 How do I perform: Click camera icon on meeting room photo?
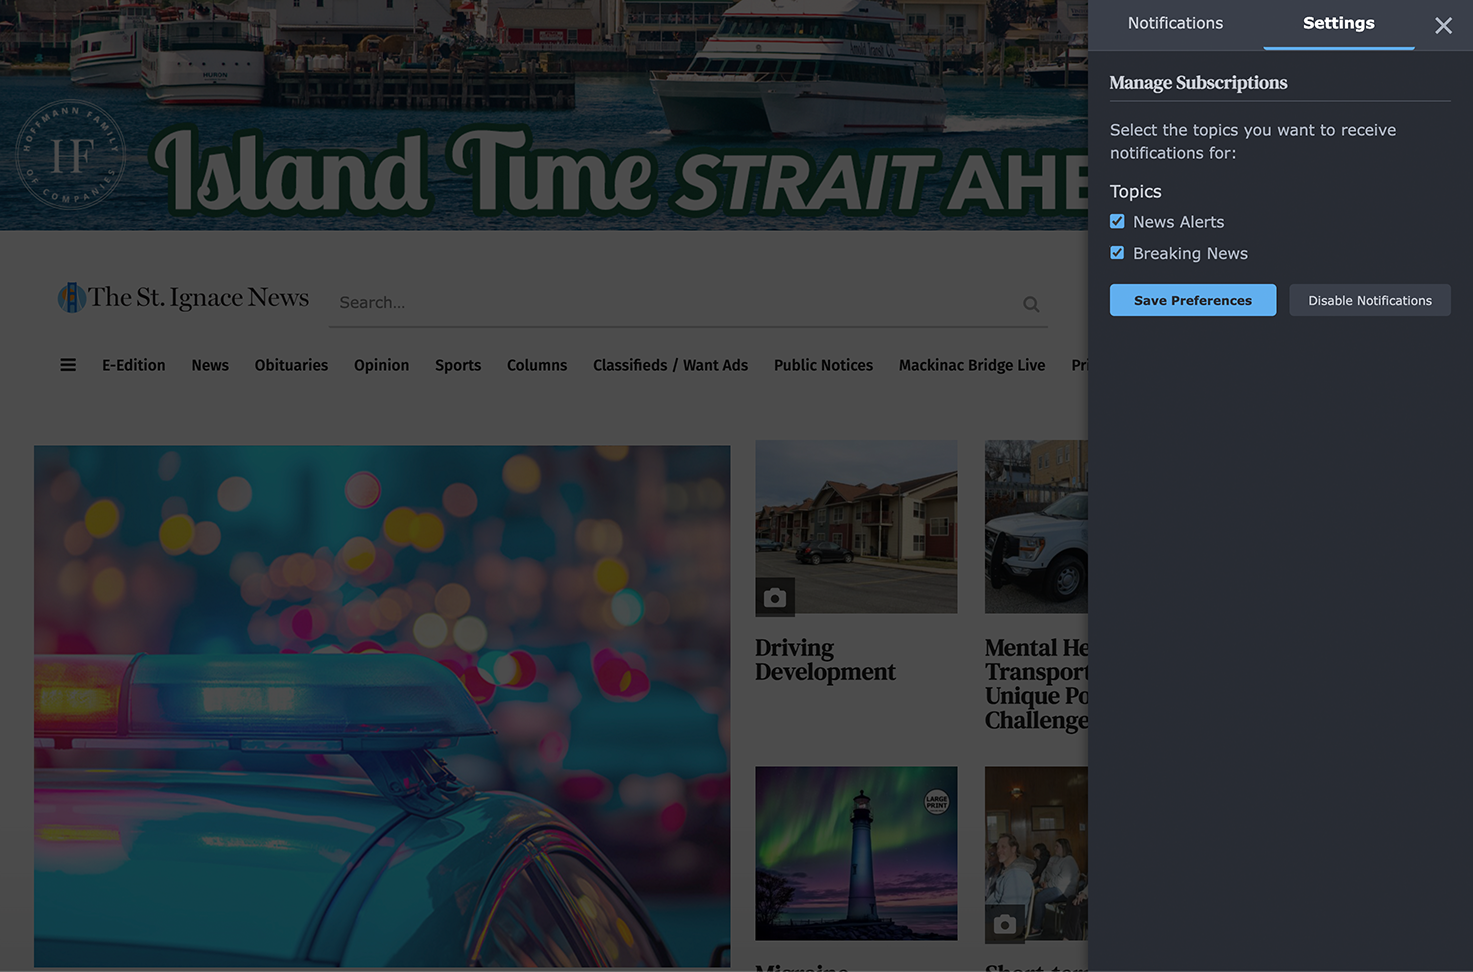[x=1005, y=924]
